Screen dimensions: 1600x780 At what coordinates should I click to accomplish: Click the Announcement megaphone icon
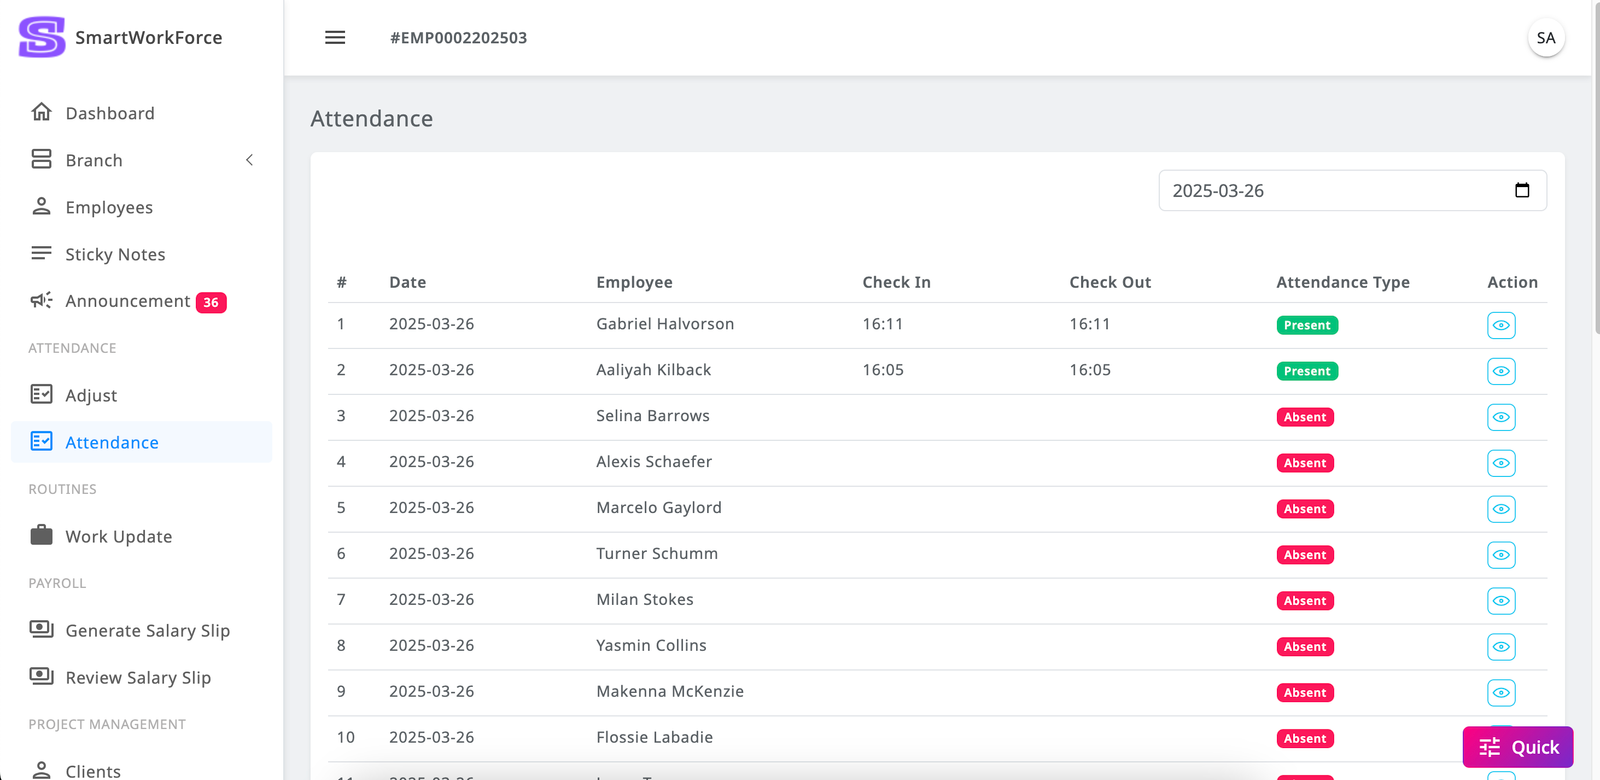pyautogui.click(x=41, y=301)
